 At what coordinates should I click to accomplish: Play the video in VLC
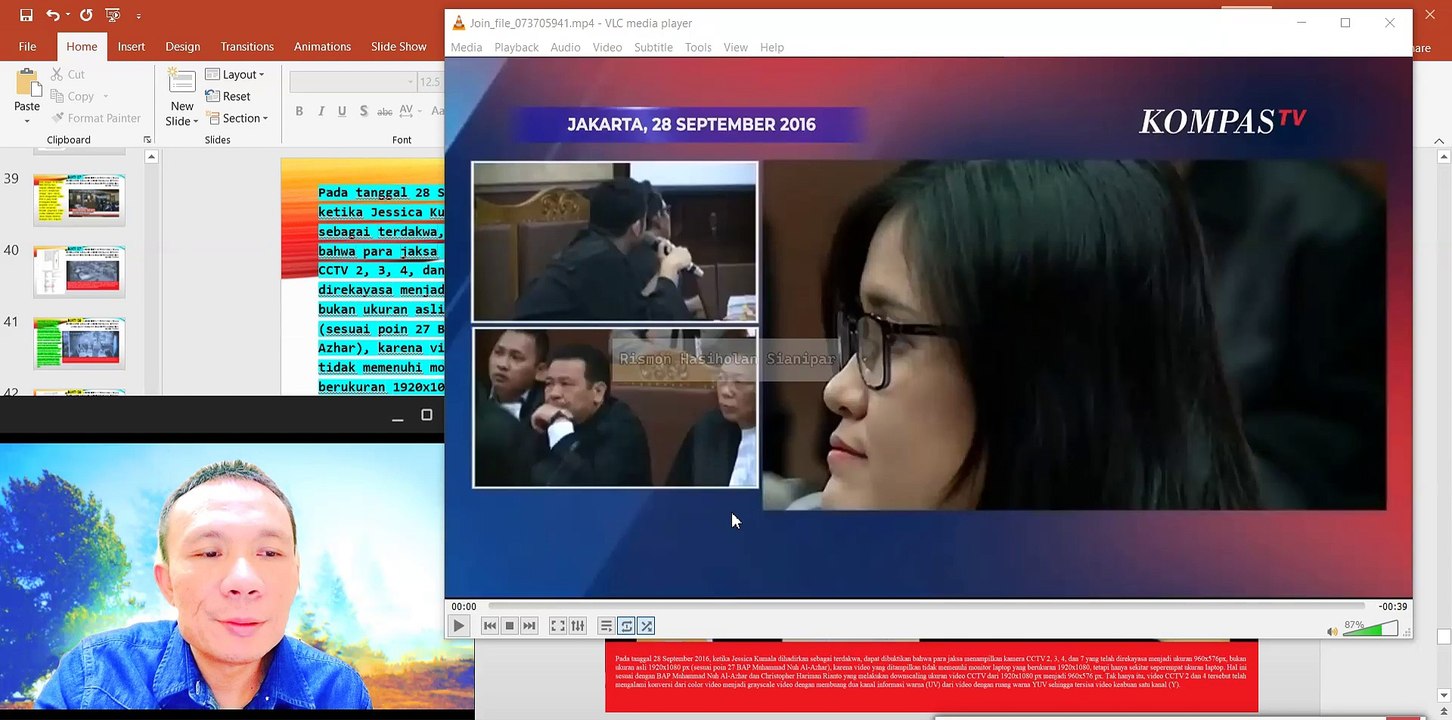coord(458,626)
